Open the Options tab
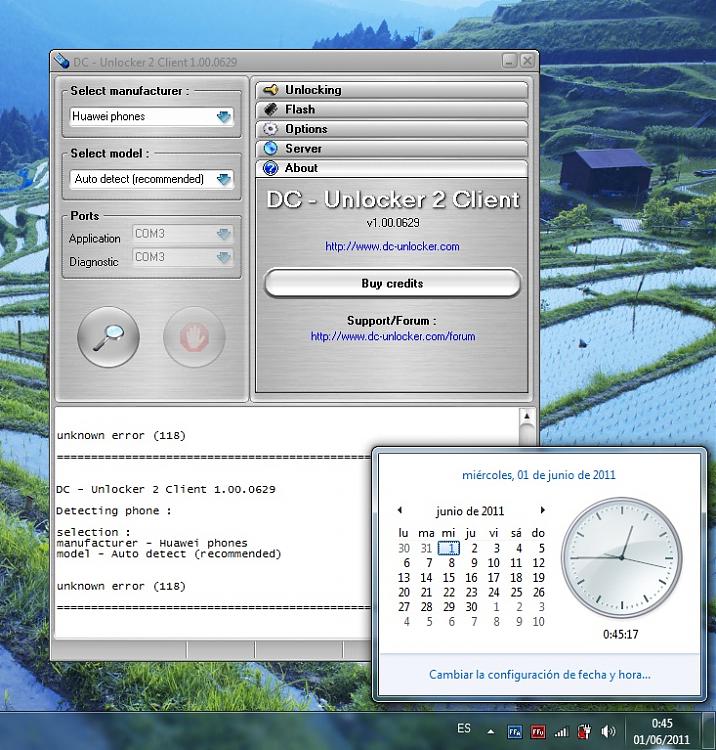The image size is (716, 750). (x=392, y=129)
